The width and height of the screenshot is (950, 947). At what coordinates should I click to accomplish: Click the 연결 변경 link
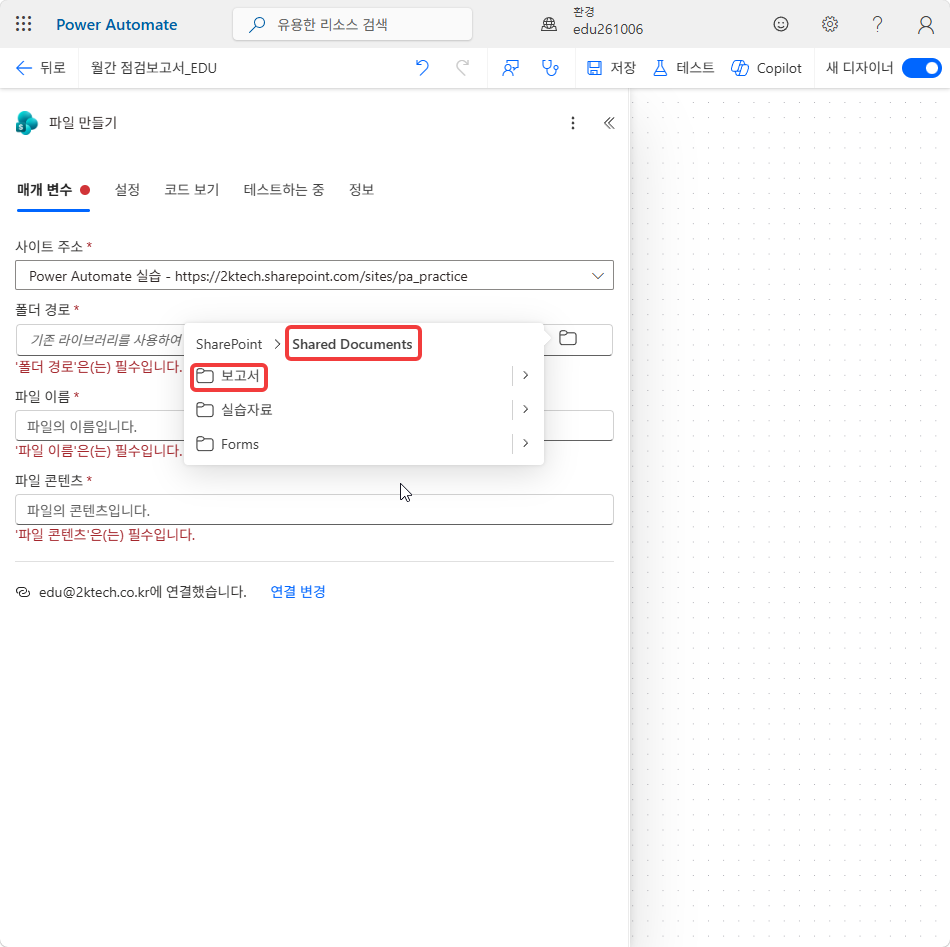pos(298,592)
